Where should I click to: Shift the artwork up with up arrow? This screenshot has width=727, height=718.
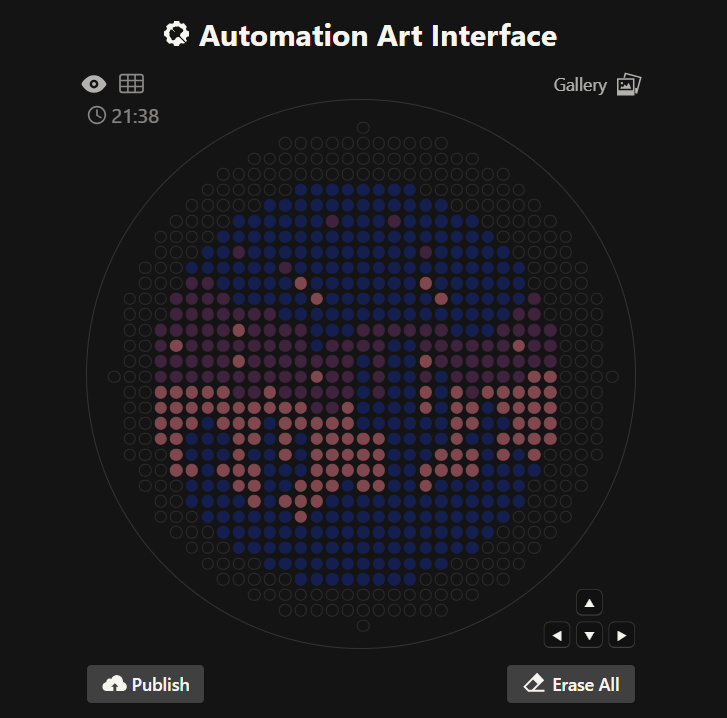coord(590,603)
